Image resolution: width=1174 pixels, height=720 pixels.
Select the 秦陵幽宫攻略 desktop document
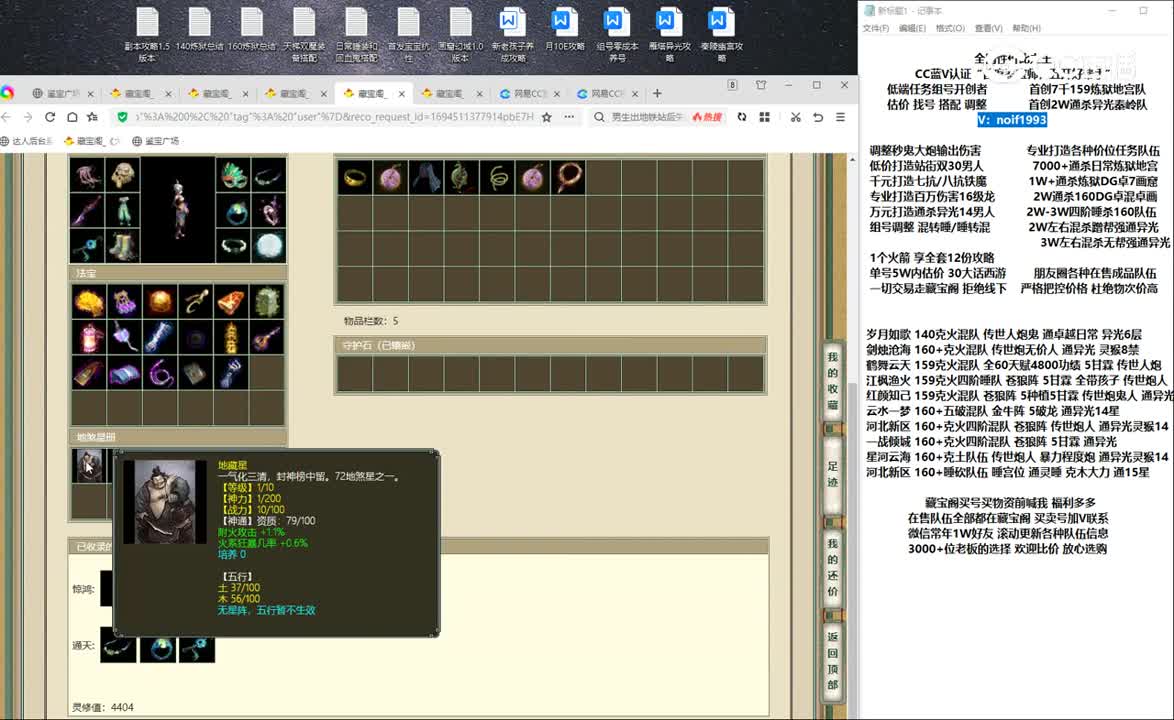721,34
